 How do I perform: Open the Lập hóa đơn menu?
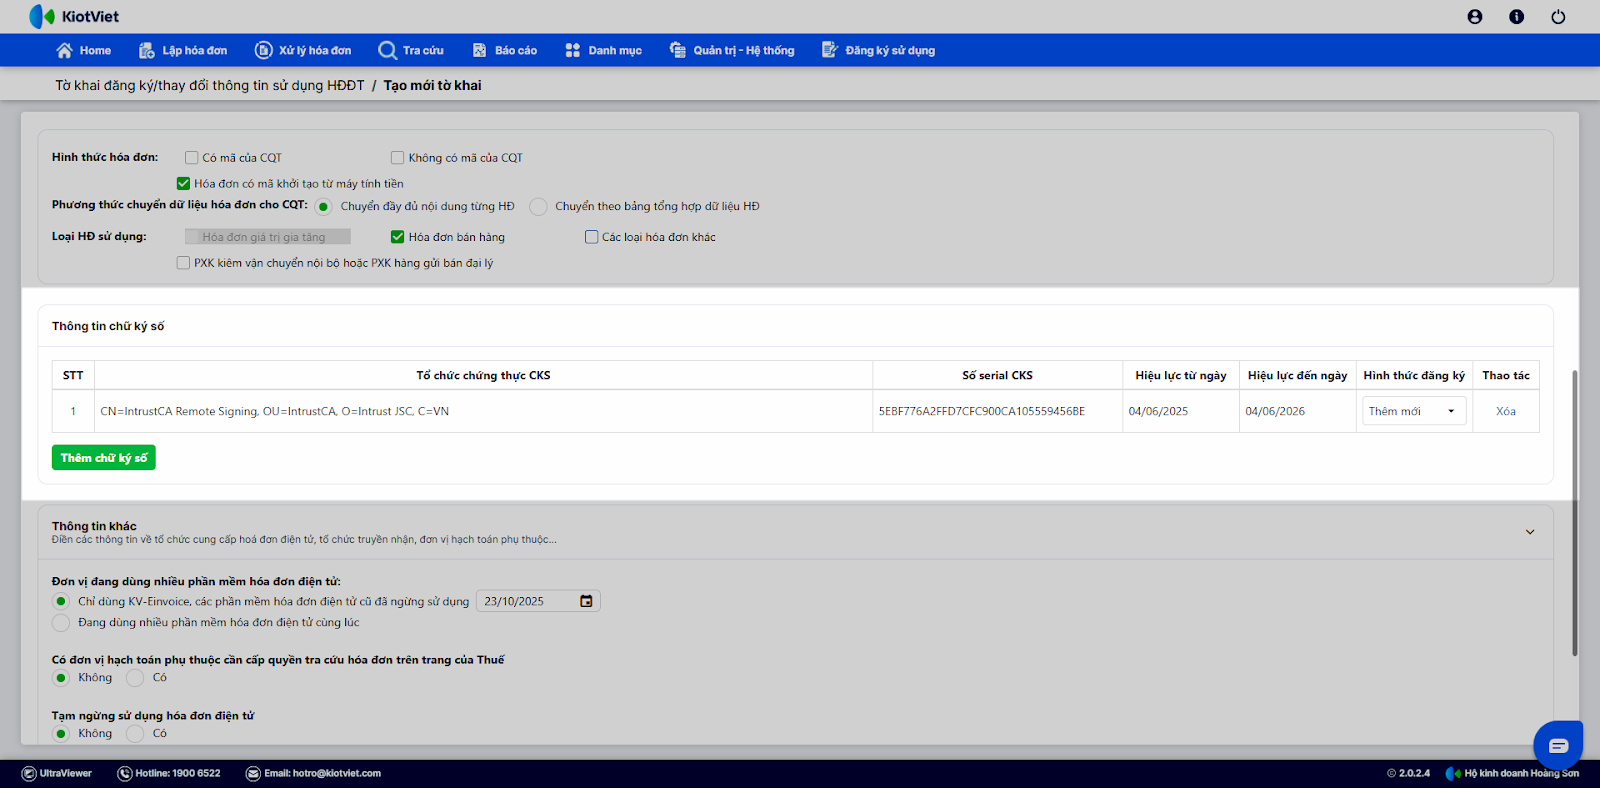(183, 50)
